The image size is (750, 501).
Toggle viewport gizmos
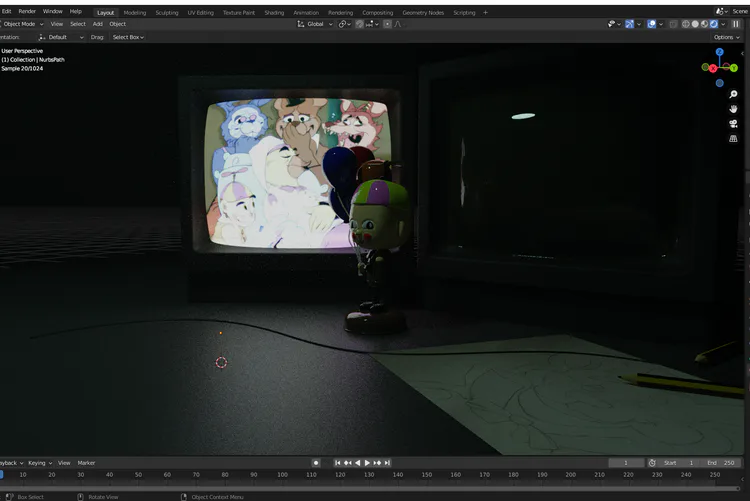click(x=629, y=24)
